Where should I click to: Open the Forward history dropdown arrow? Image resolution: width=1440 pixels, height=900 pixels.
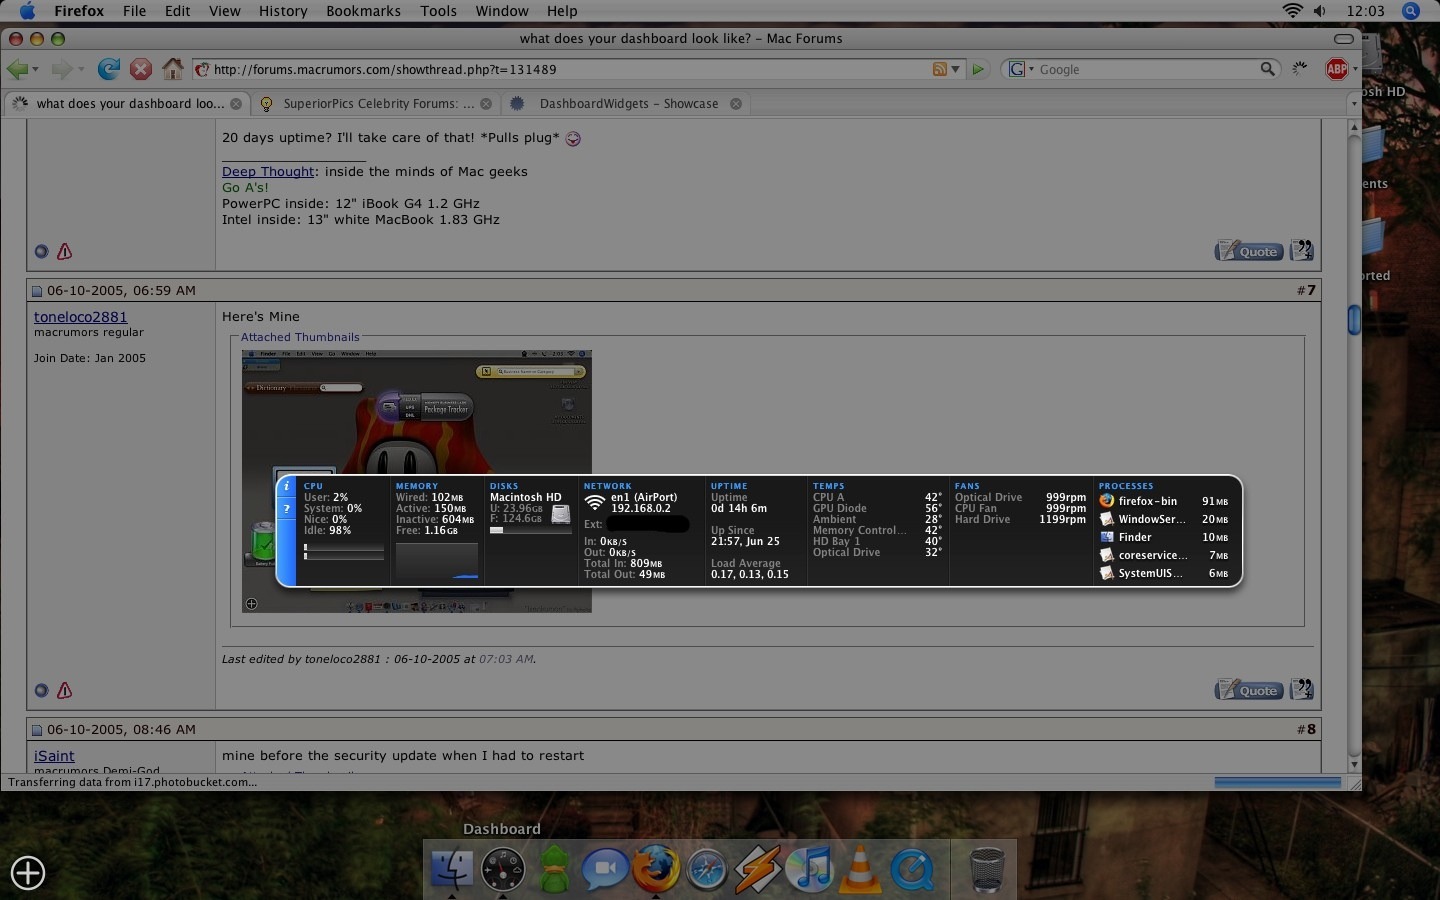click(x=79, y=70)
